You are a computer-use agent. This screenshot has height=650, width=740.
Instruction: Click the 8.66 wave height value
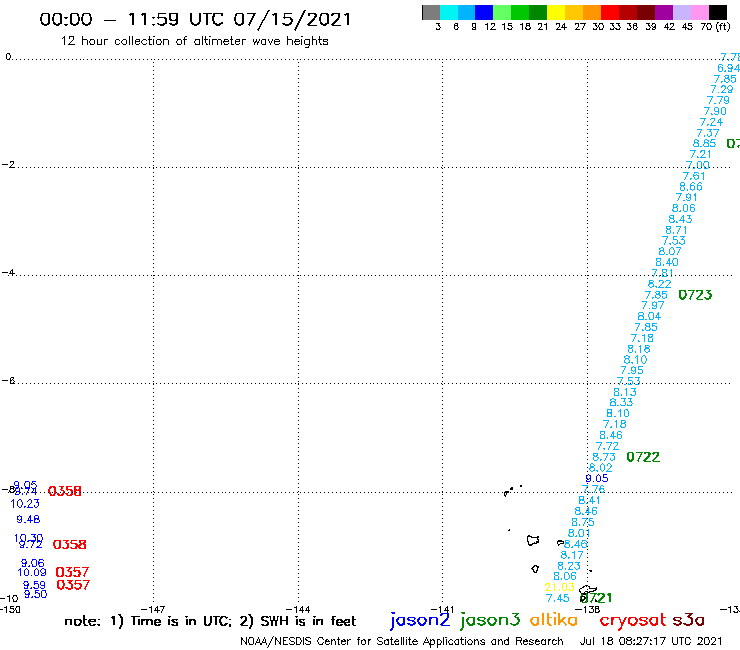(x=691, y=187)
